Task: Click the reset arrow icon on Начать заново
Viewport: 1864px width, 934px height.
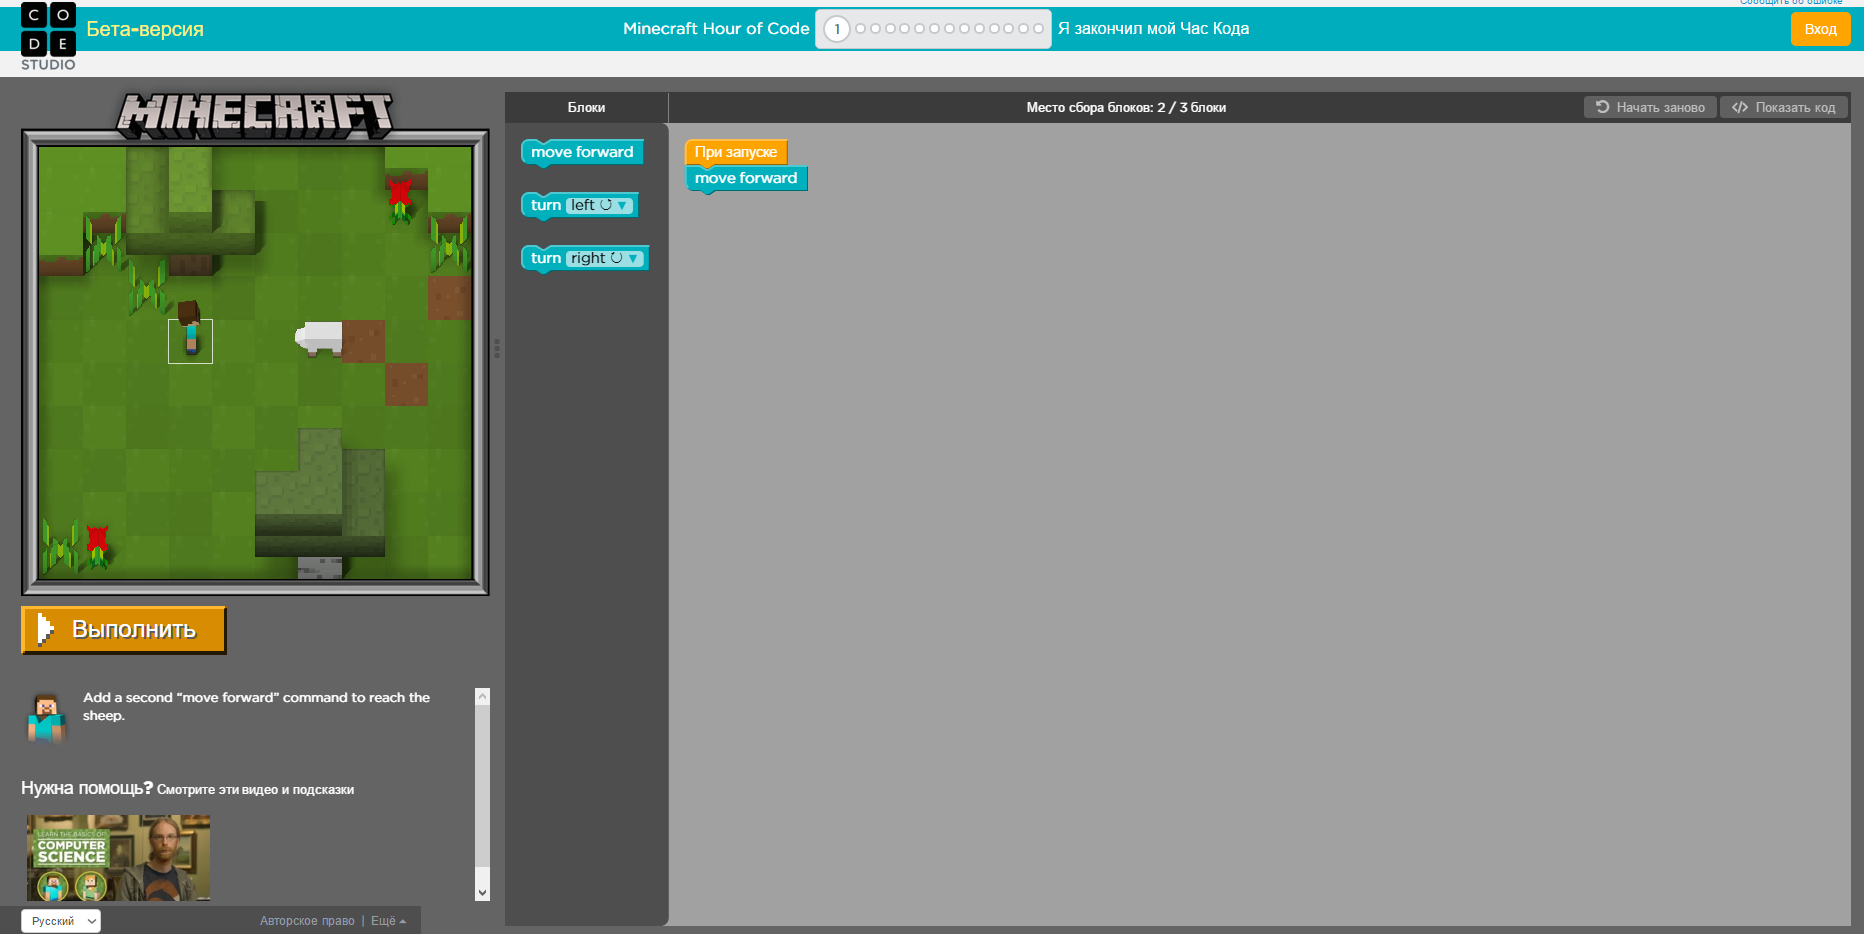Action: point(1602,107)
